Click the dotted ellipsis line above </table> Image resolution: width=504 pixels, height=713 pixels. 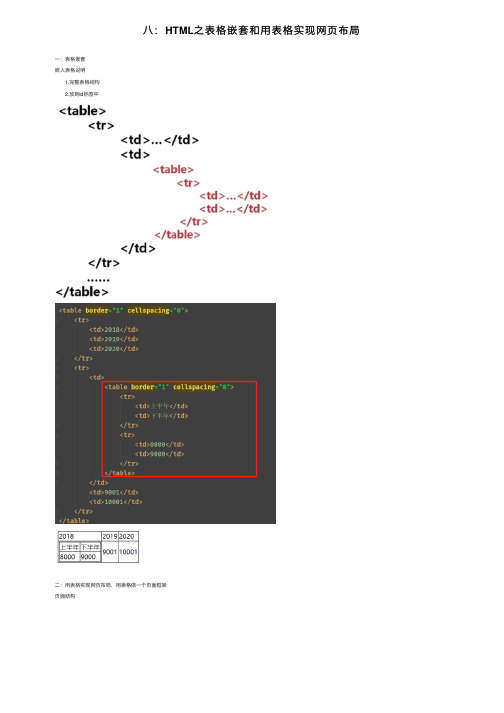pyautogui.click(x=98, y=280)
